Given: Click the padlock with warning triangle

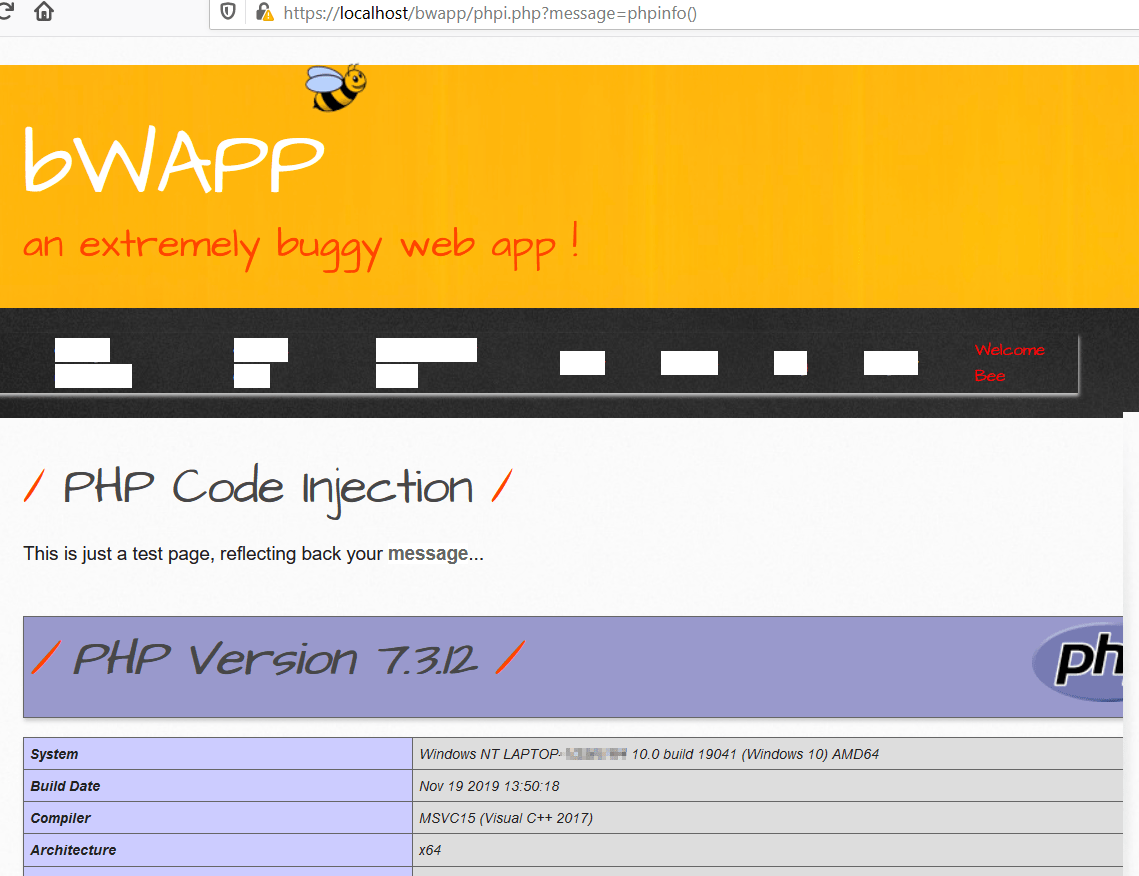Looking at the screenshot, I should point(265,13).
